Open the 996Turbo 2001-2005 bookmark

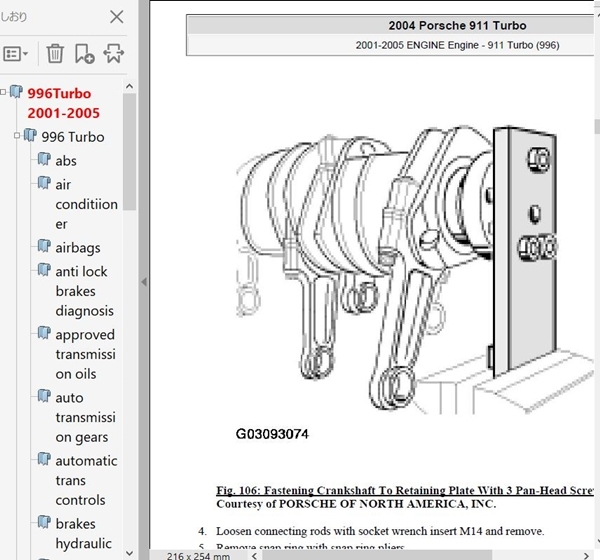63,103
